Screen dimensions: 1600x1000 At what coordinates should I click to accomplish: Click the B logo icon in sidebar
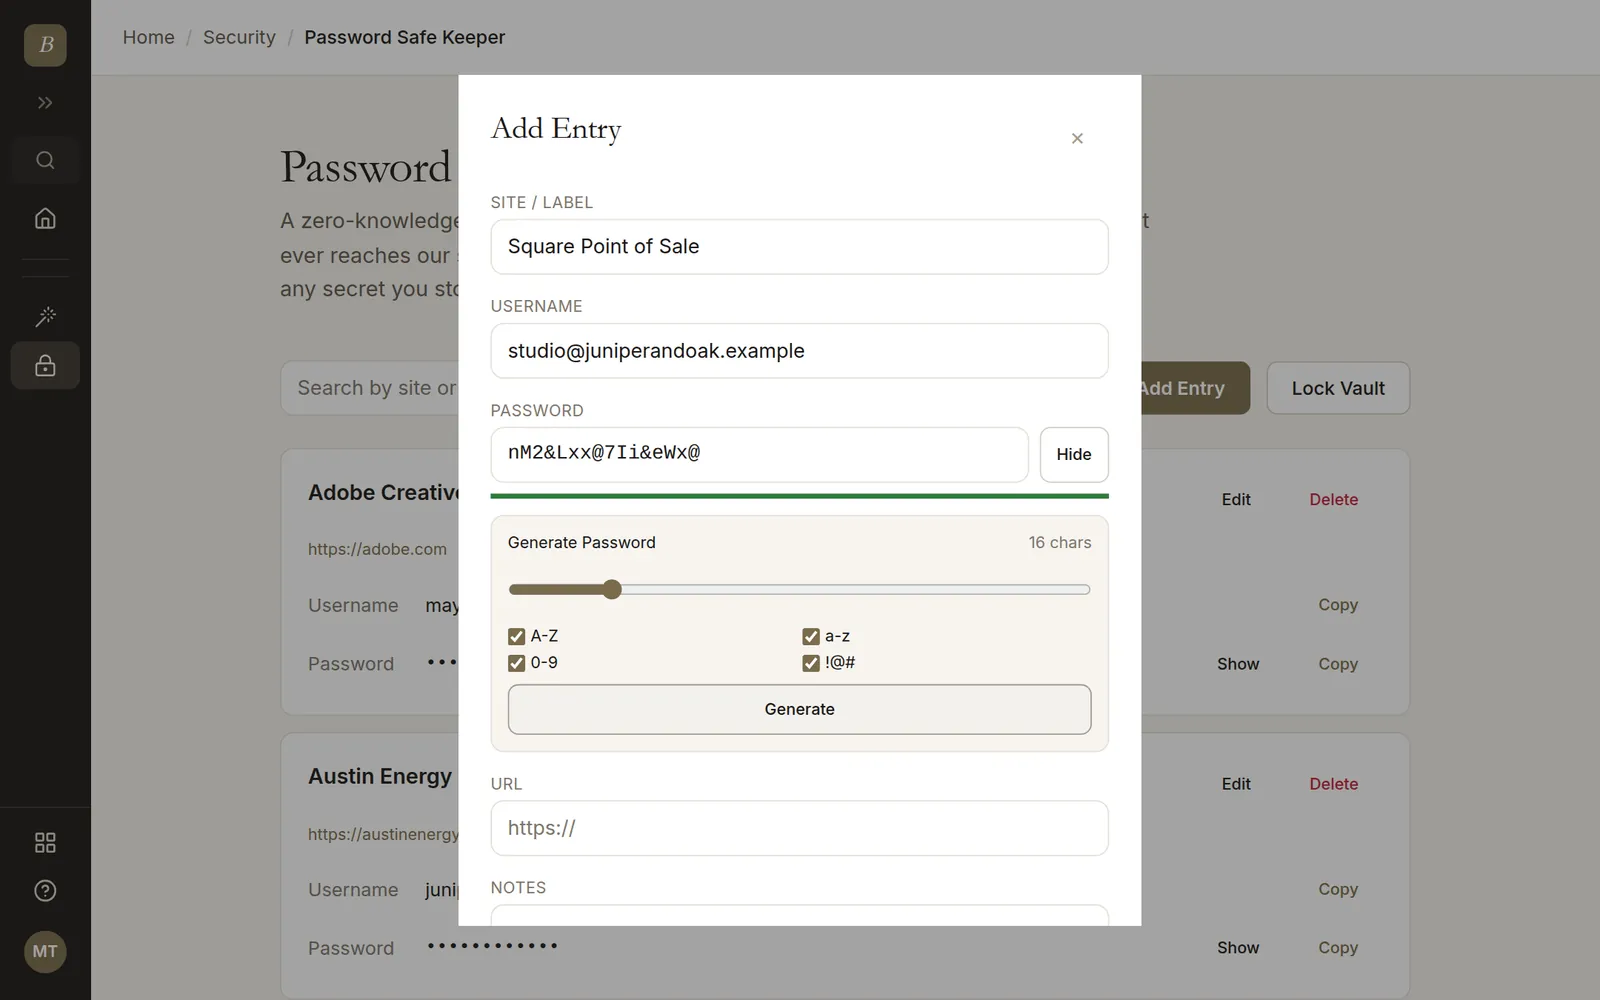(x=45, y=45)
